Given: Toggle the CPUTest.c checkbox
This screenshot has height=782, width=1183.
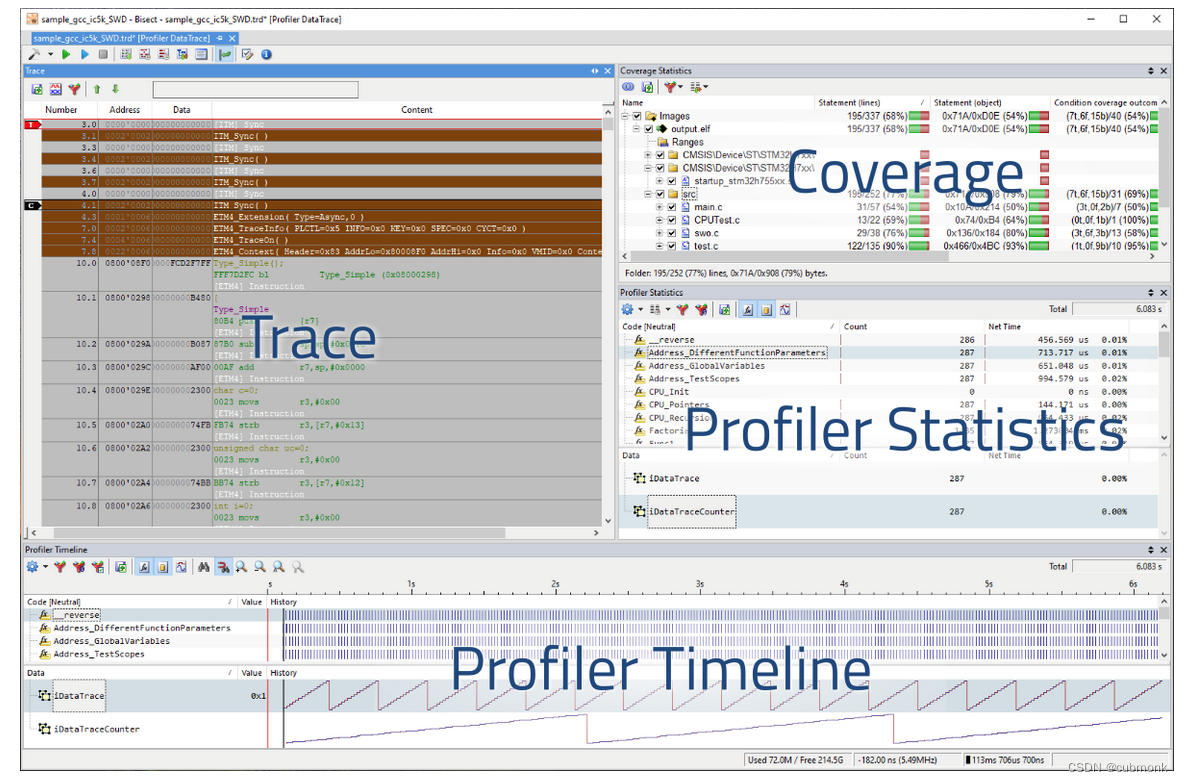Looking at the screenshot, I should [671, 220].
